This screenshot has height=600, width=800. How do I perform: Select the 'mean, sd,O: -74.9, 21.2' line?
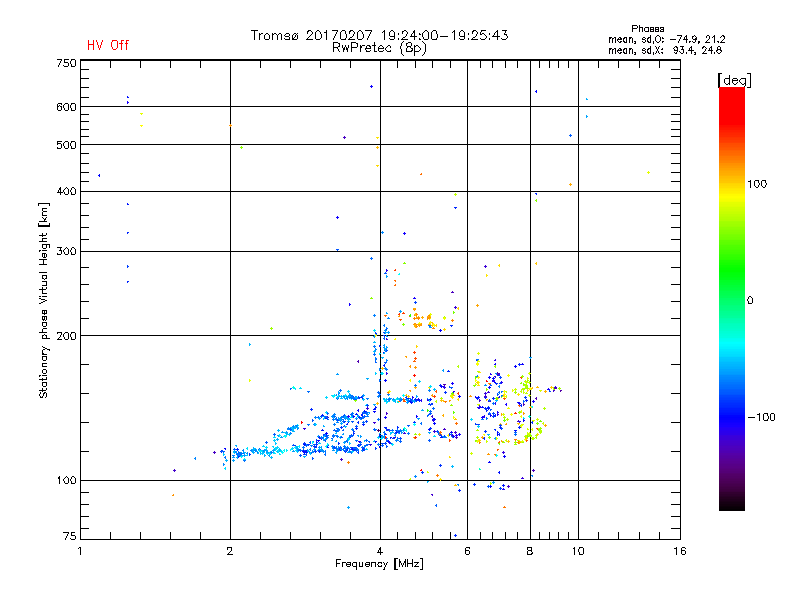click(666, 39)
